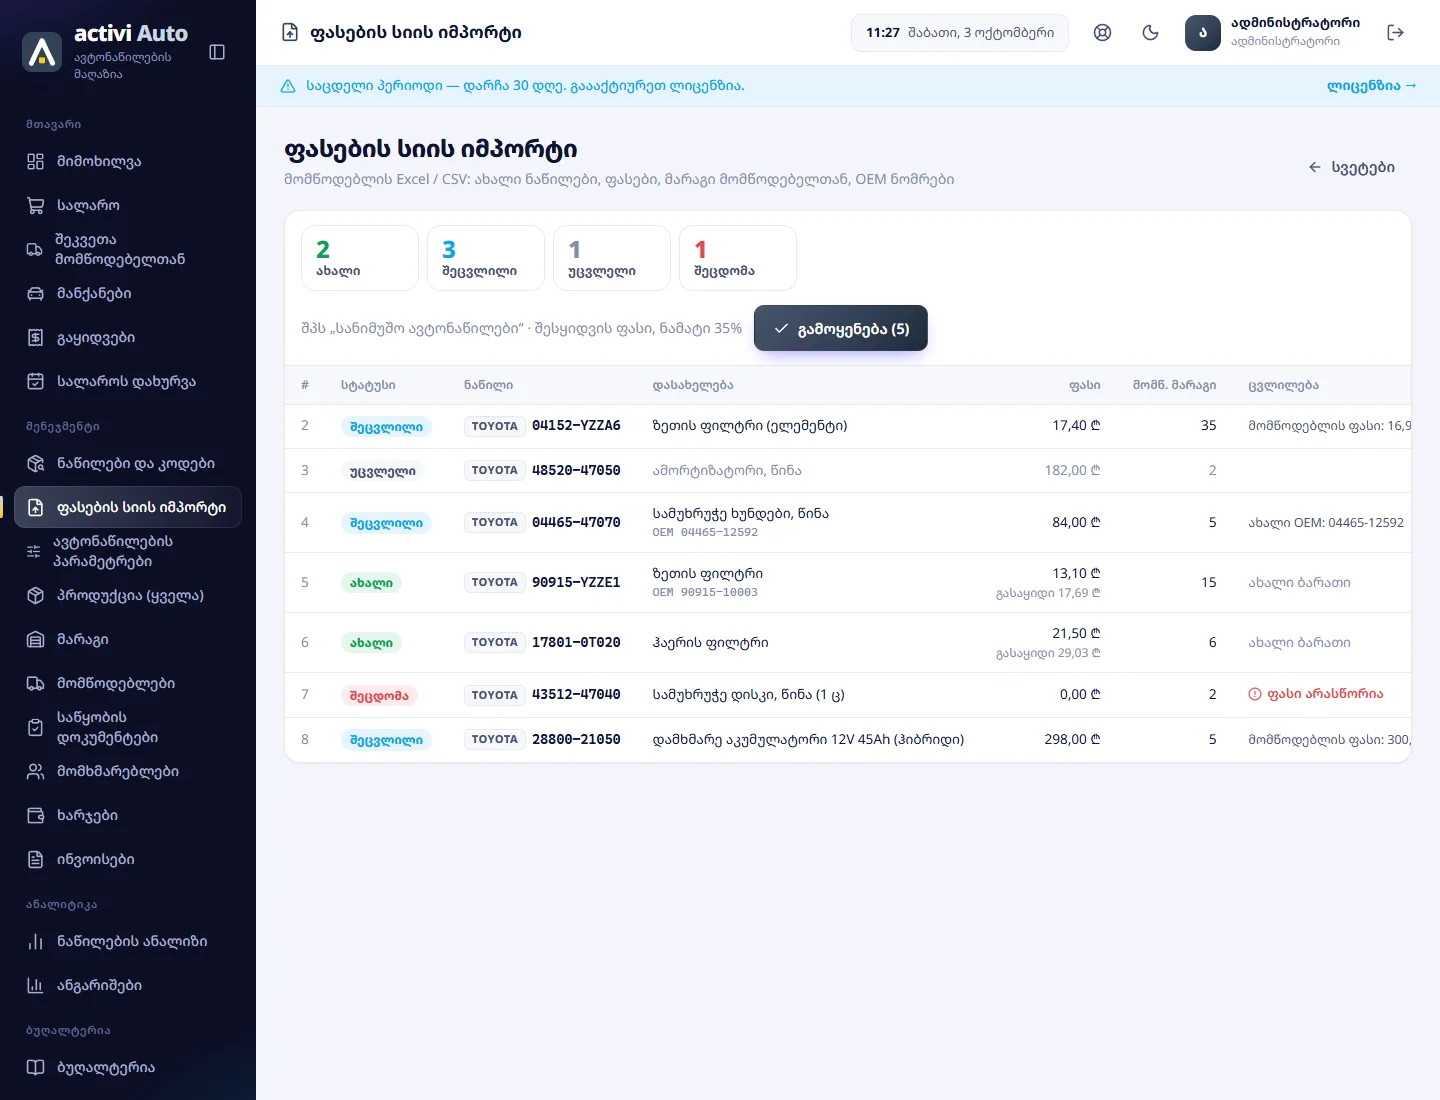
Task: Click the activi Auto logo
Action: tap(42, 52)
